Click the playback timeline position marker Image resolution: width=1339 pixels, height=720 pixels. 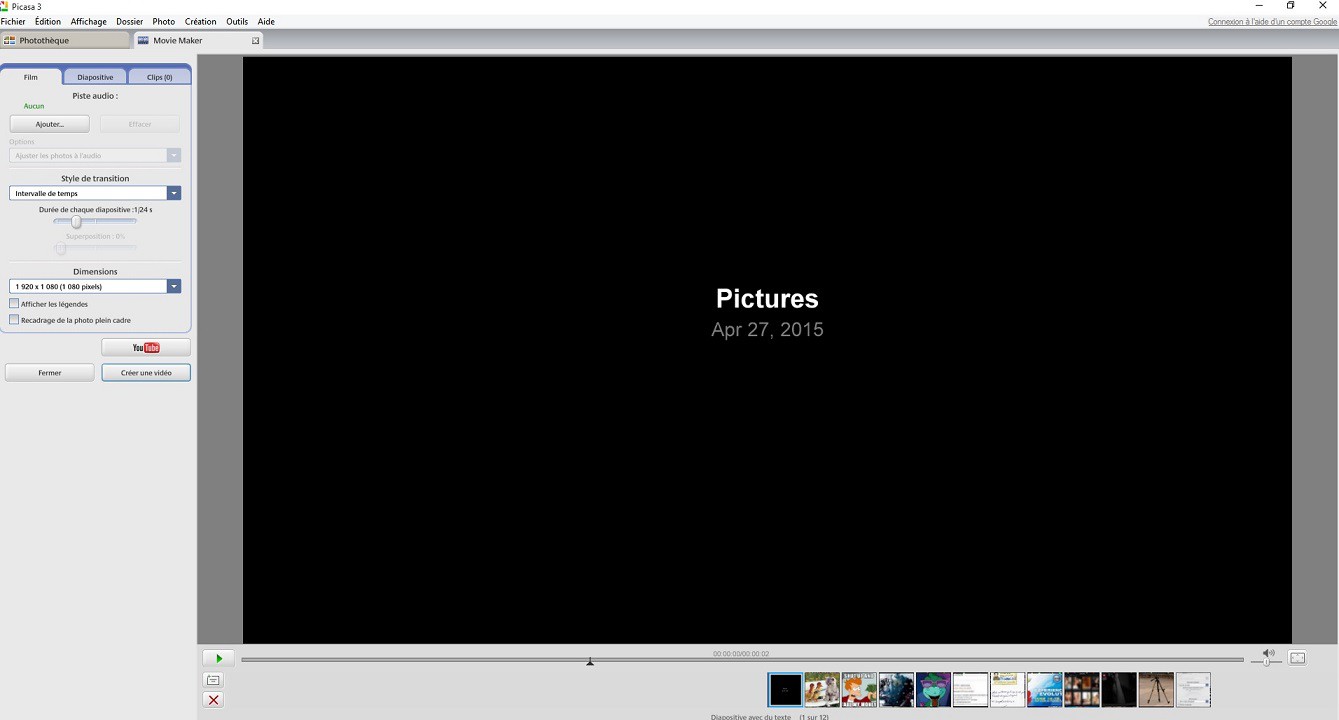(x=590, y=661)
